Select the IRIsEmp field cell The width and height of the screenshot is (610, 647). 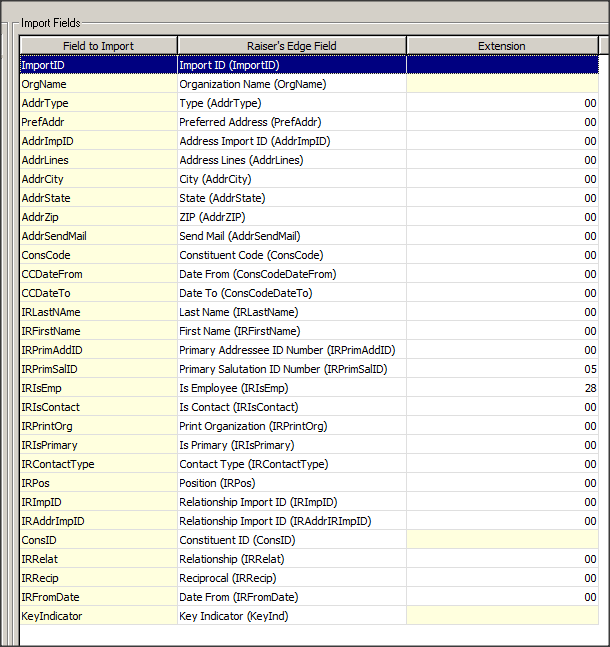tap(99, 388)
